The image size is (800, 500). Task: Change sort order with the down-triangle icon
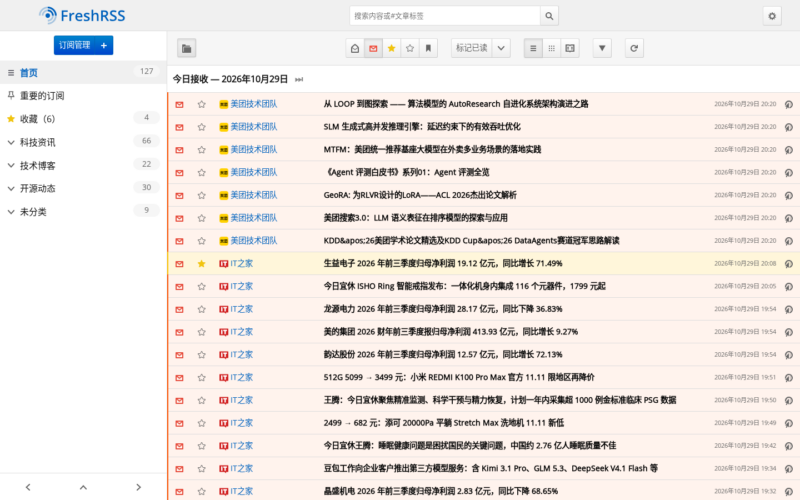pos(602,48)
